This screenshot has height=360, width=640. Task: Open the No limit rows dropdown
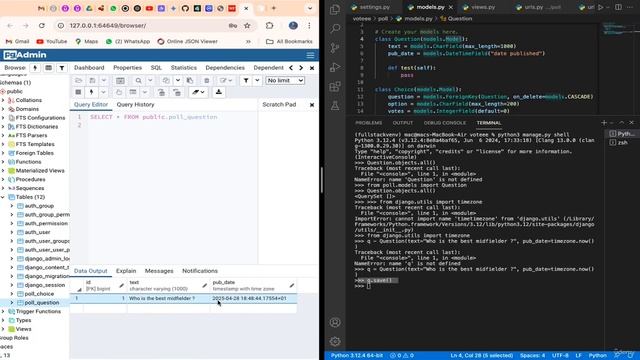point(285,80)
